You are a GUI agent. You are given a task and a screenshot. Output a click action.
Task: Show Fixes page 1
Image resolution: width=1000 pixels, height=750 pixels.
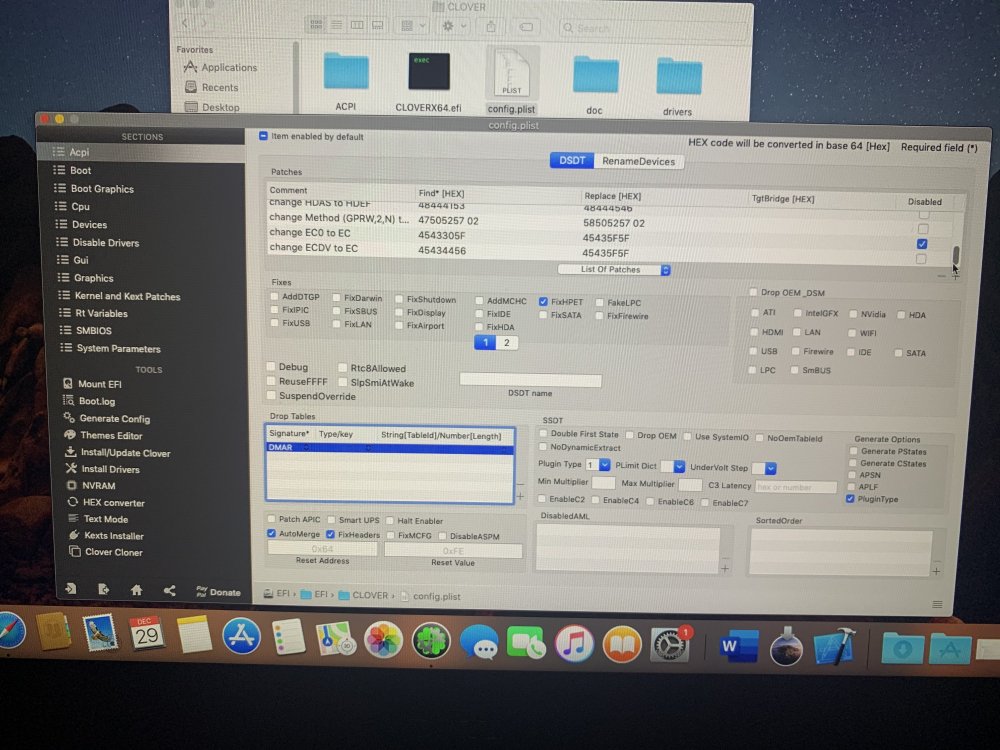(x=485, y=342)
